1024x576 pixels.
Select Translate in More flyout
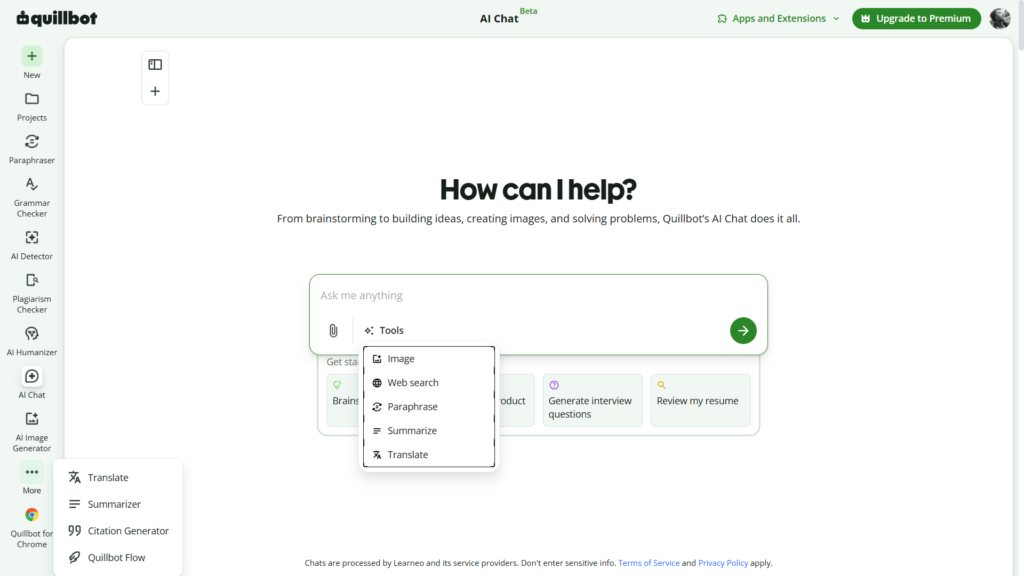(118, 477)
